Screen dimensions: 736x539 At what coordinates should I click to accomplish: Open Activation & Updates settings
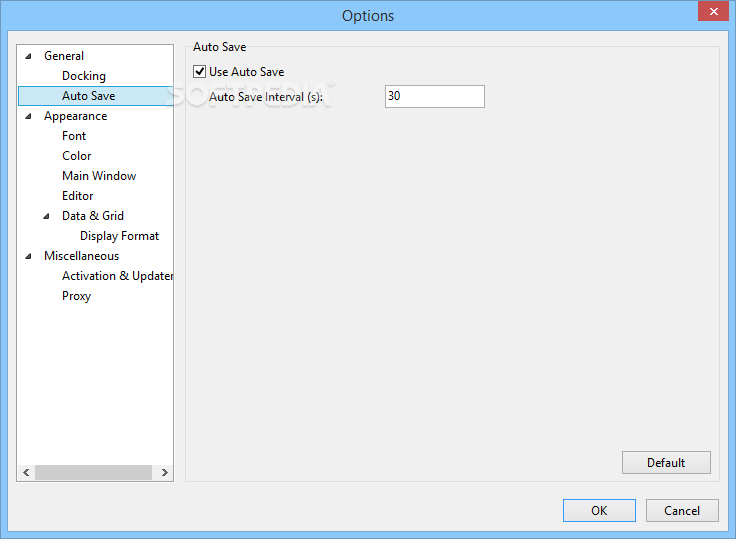[x=117, y=276]
